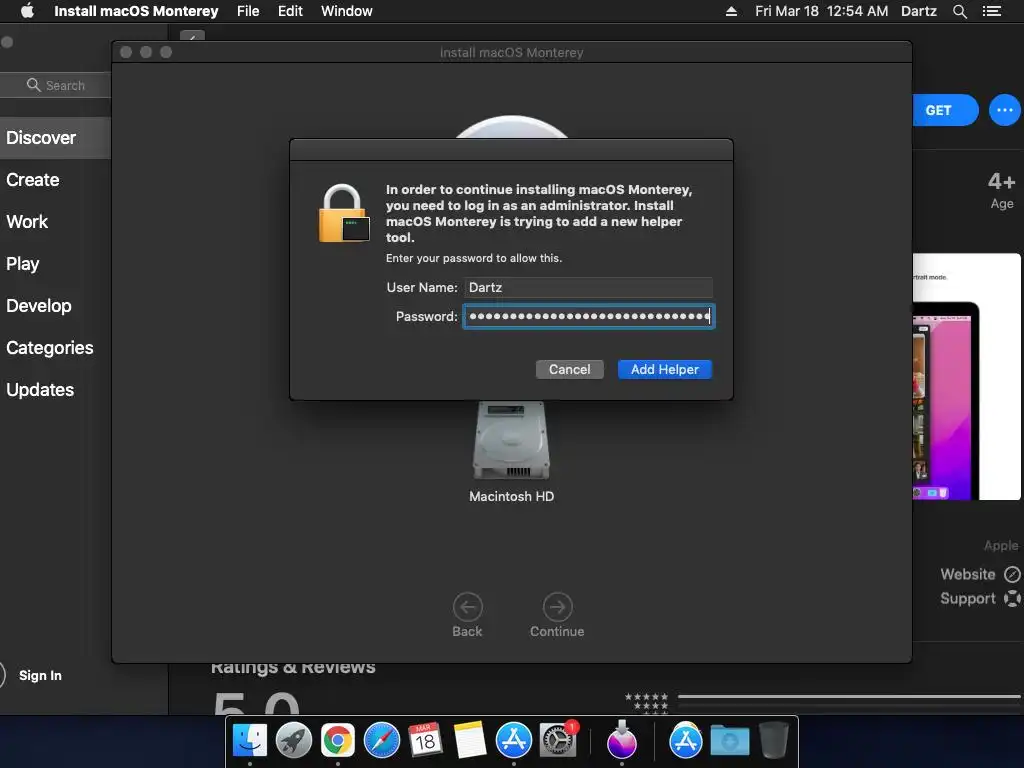Open Notes from the Dock
Image resolution: width=1024 pixels, height=768 pixels.
tap(470, 741)
